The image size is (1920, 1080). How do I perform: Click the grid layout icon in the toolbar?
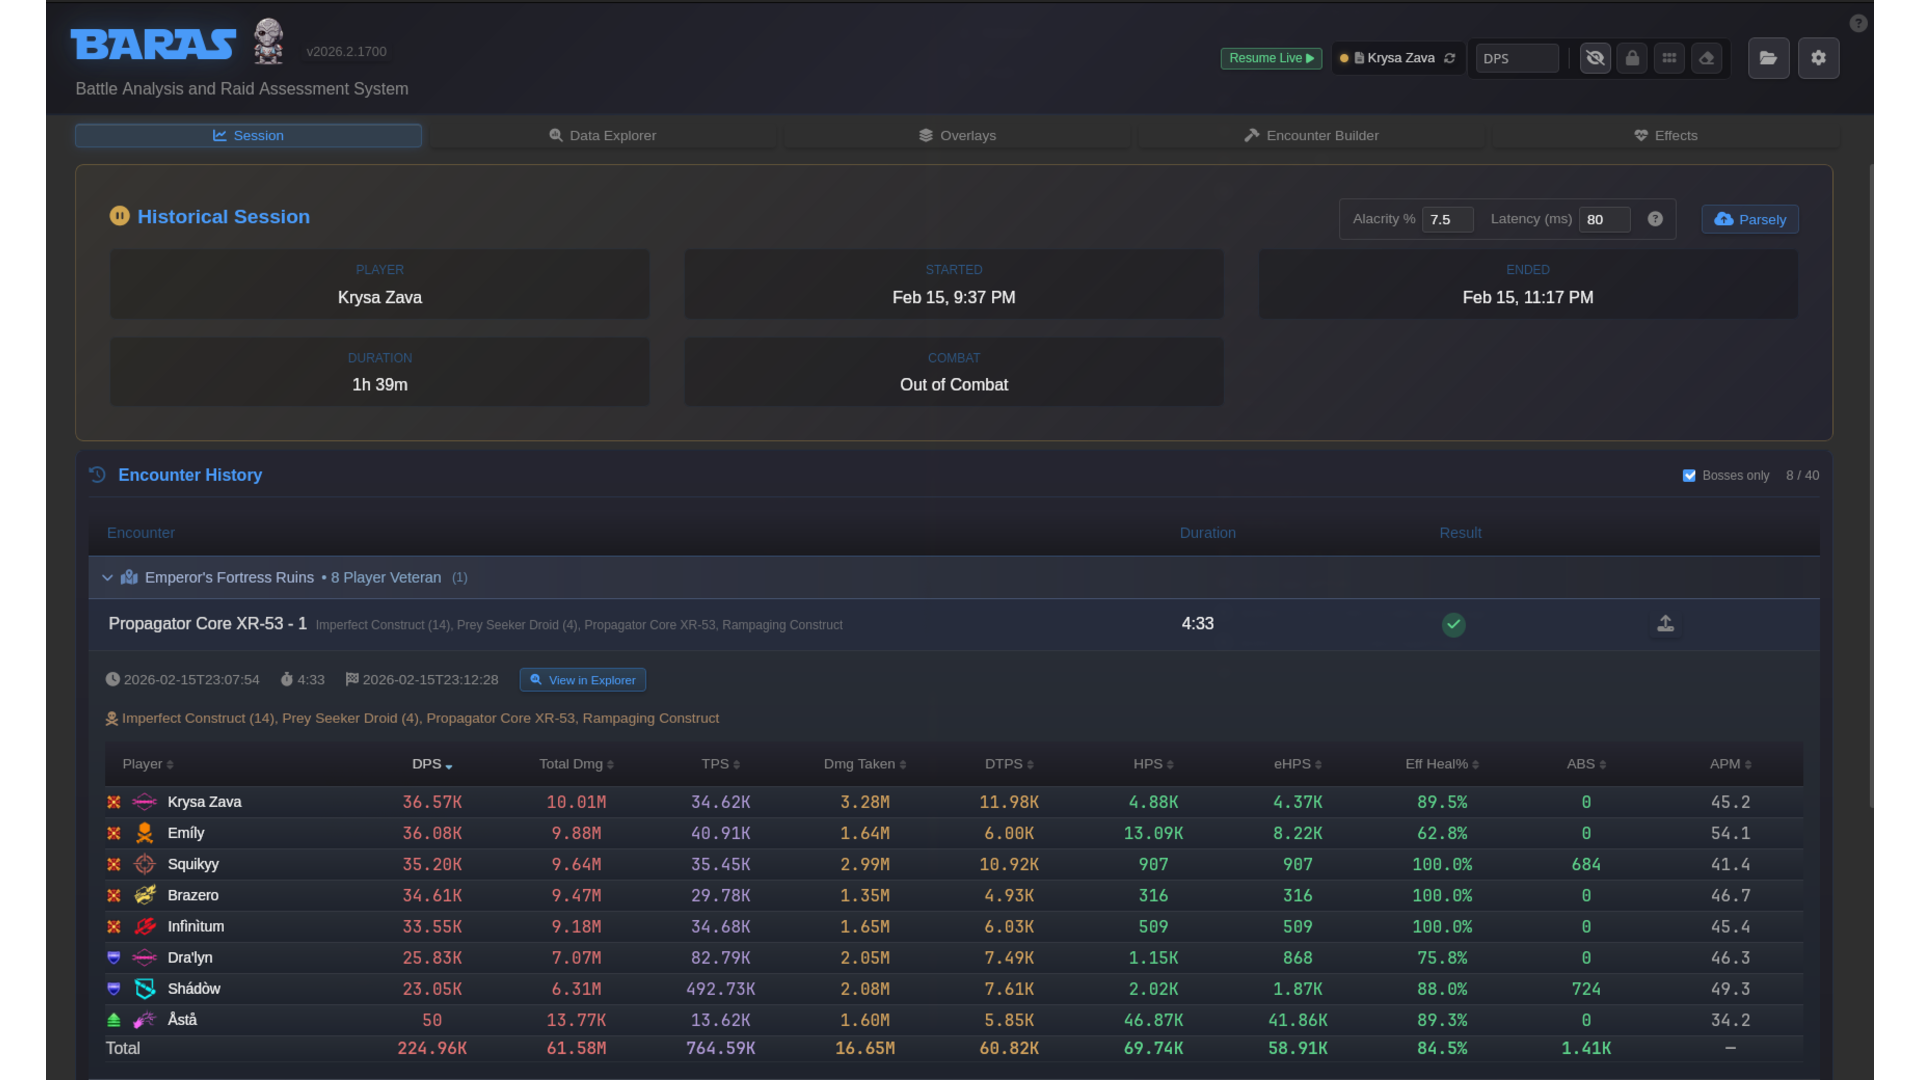point(1669,58)
